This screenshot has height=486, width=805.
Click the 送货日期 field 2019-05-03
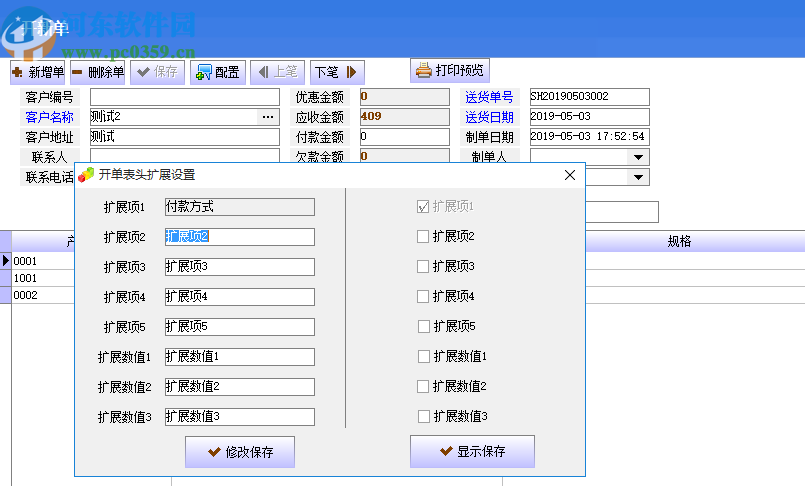coord(589,117)
